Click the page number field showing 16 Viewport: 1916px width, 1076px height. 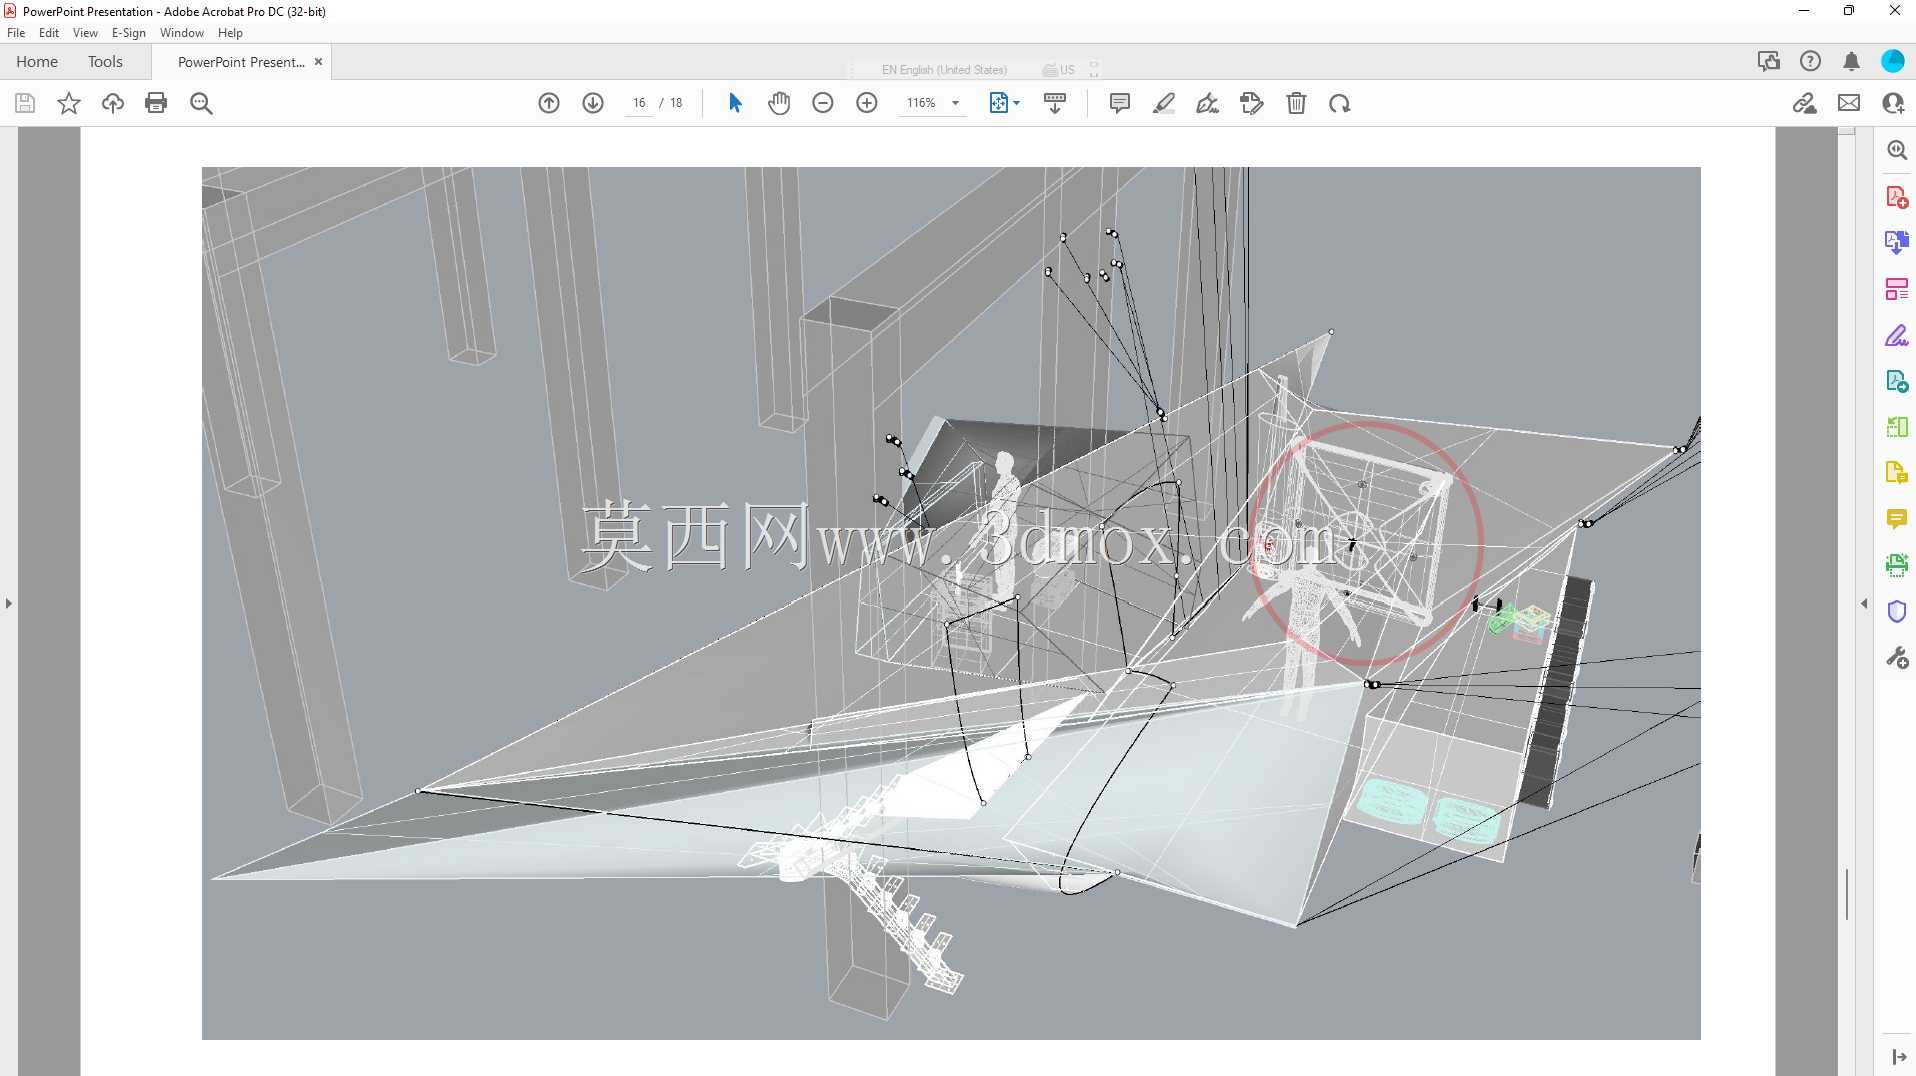[639, 103]
